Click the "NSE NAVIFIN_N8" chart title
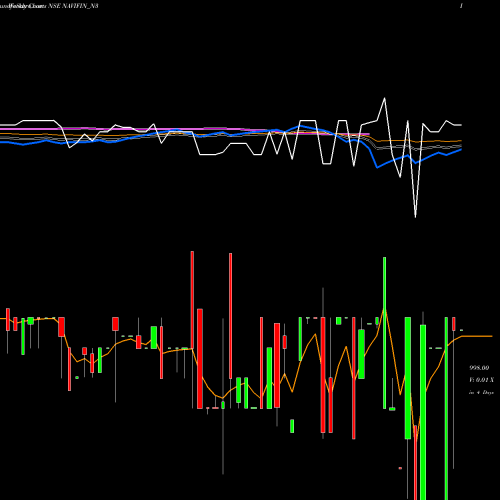 tap(73, 6)
